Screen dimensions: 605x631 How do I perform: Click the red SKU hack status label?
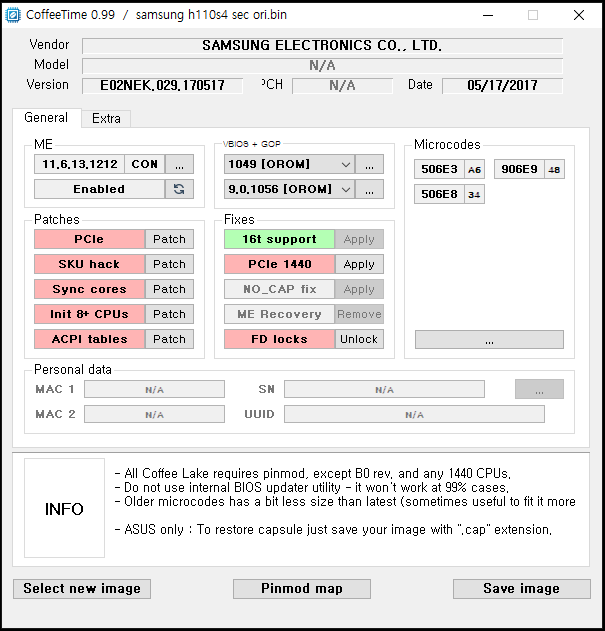pyautogui.click(x=89, y=264)
